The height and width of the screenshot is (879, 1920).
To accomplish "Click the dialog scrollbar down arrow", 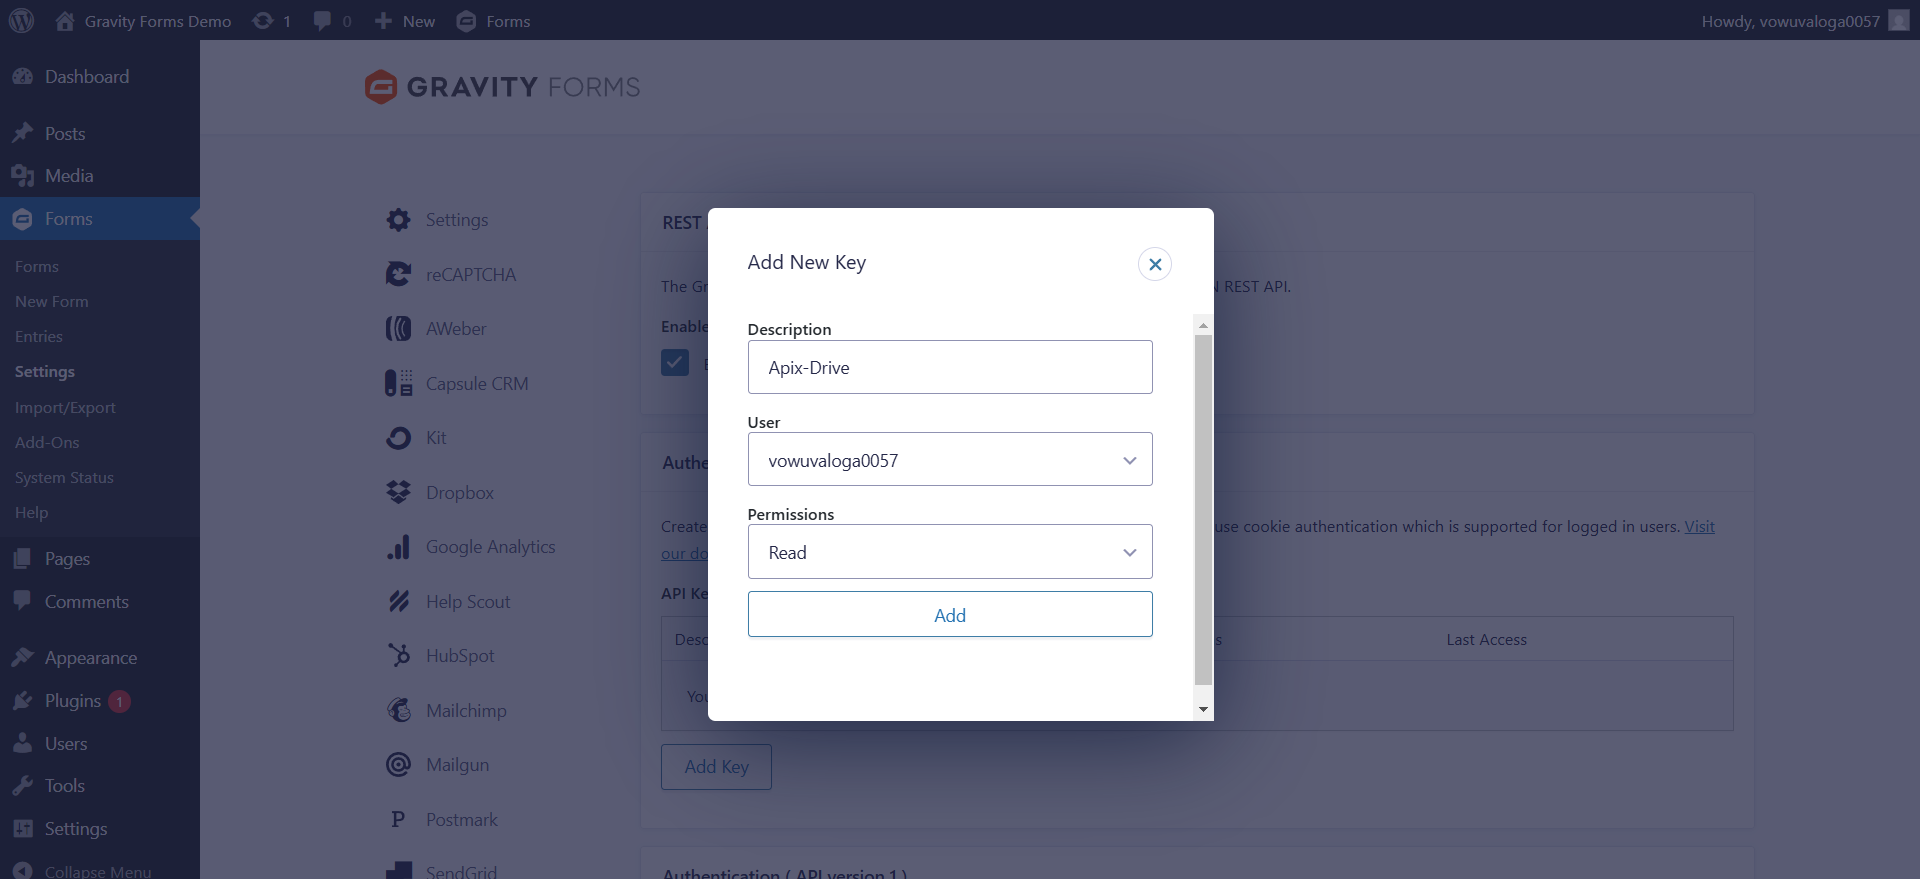I will [1203, 709].
